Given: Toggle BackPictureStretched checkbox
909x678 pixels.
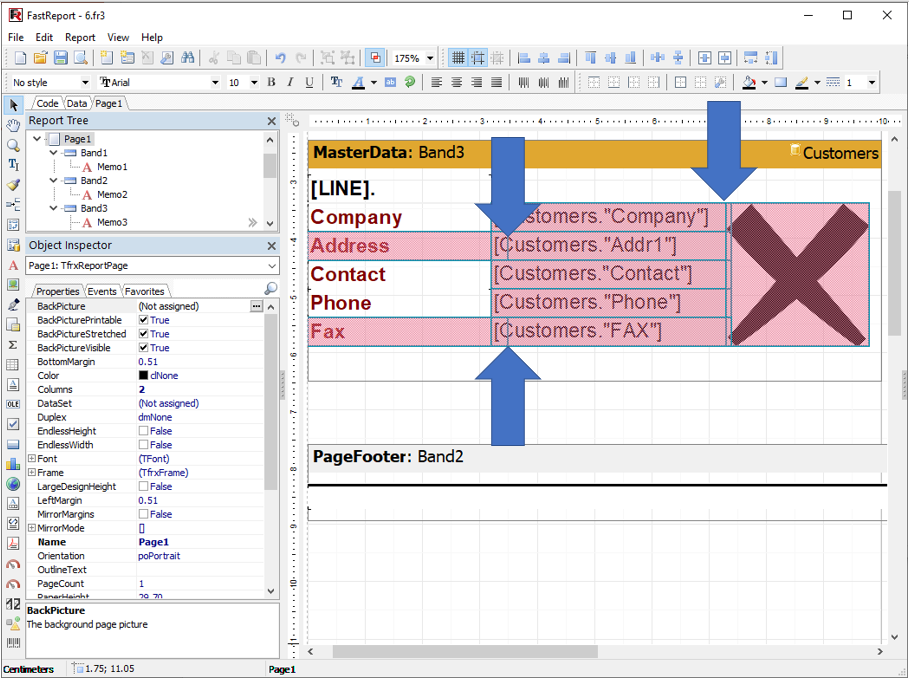Looking at the screenshot, I should click(143, 334).
